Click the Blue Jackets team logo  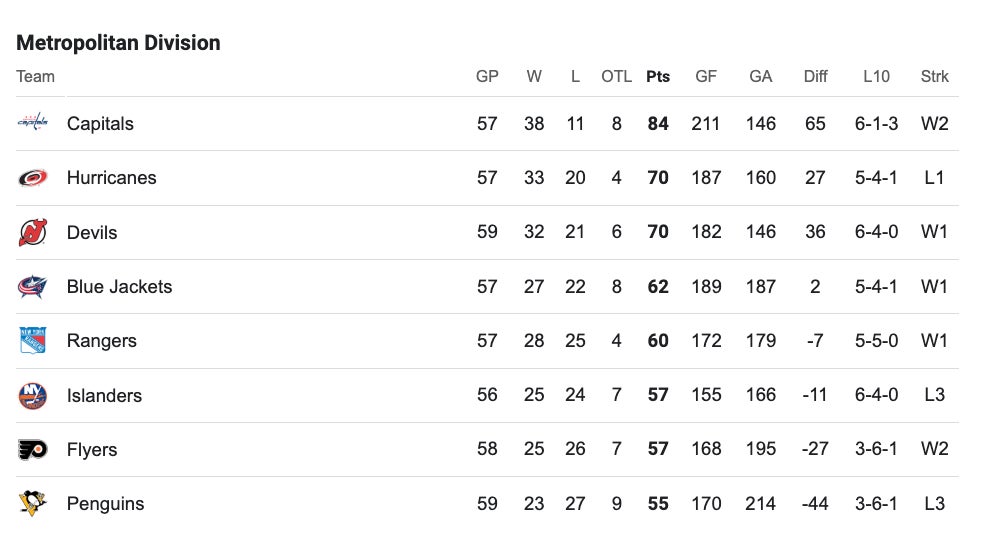point(32,287)
